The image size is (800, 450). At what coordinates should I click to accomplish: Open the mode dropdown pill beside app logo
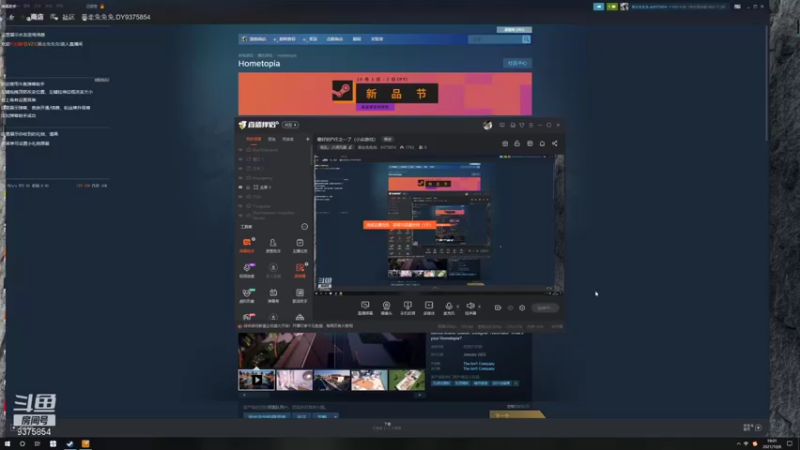click(x=290, y=125)
